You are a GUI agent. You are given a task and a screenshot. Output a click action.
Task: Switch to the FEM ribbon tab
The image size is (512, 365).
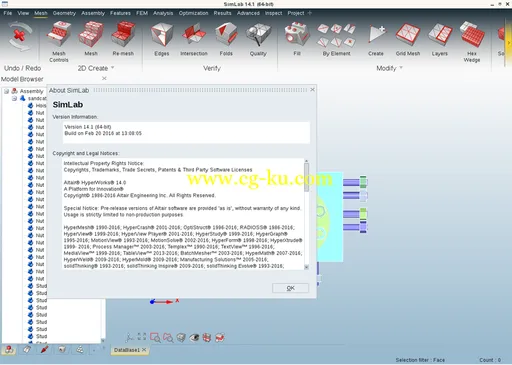(x=142, y=13)
